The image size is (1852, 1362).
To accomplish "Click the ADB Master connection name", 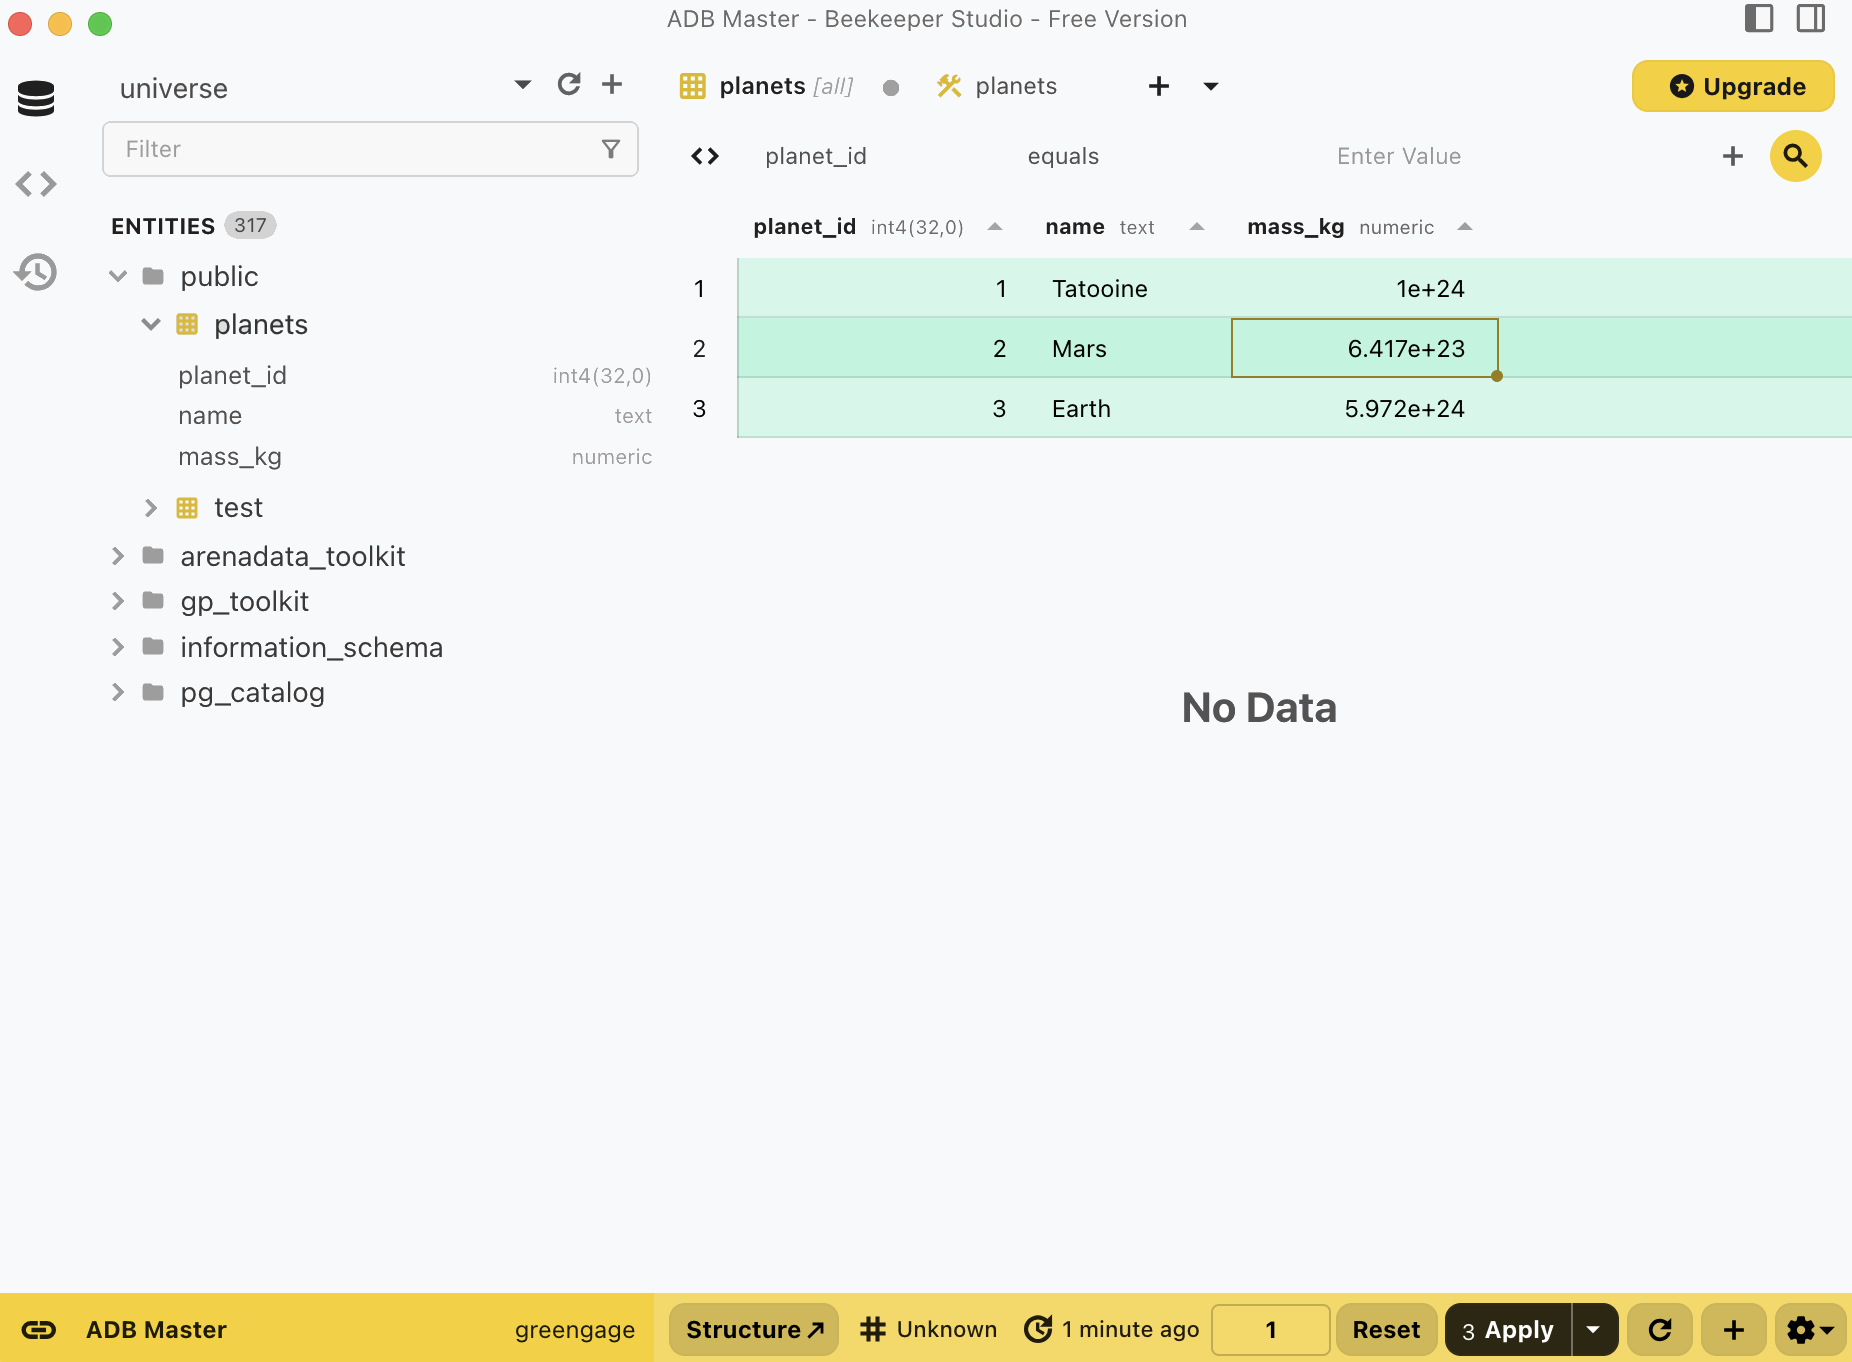I will [156, 1329].
